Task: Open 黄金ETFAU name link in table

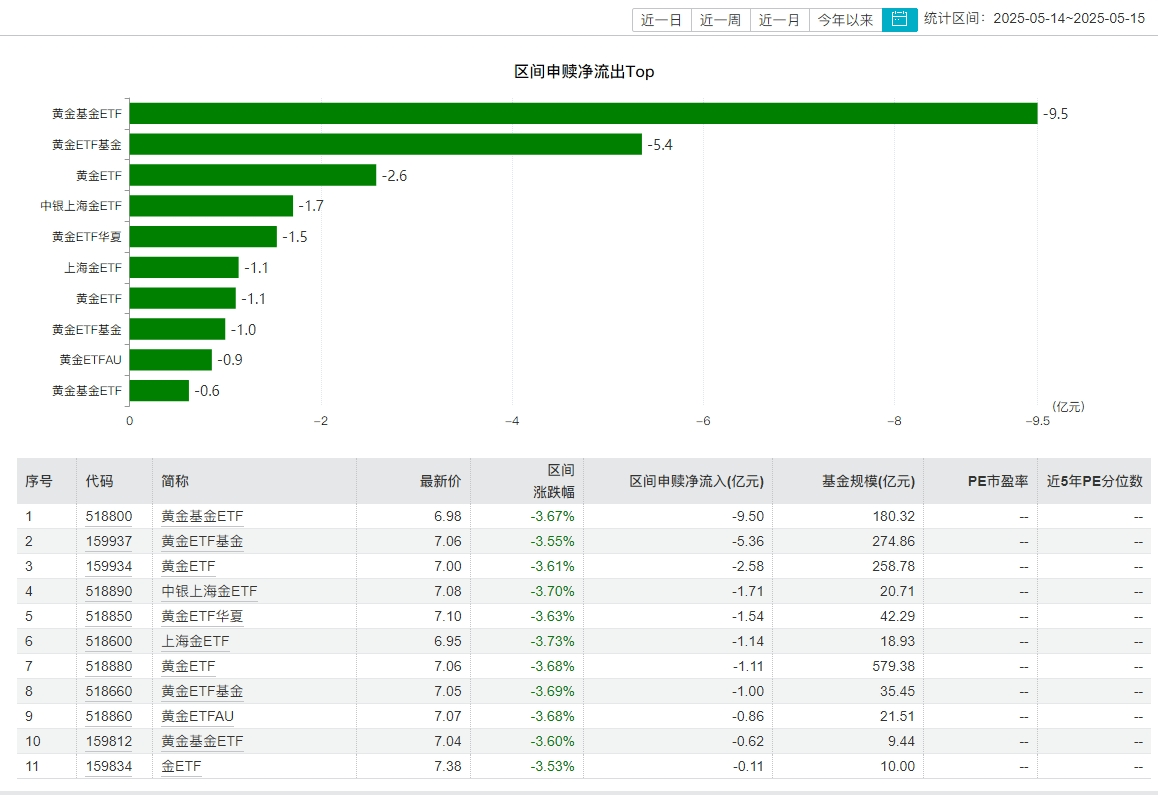Action: (197, 717)
